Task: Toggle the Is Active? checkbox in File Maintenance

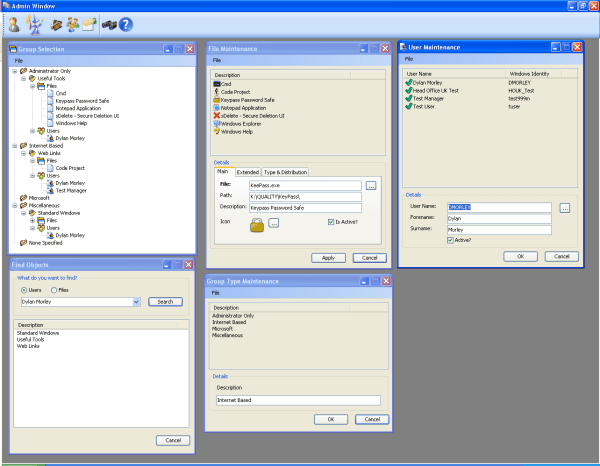Action: click(x=331, y=222)
